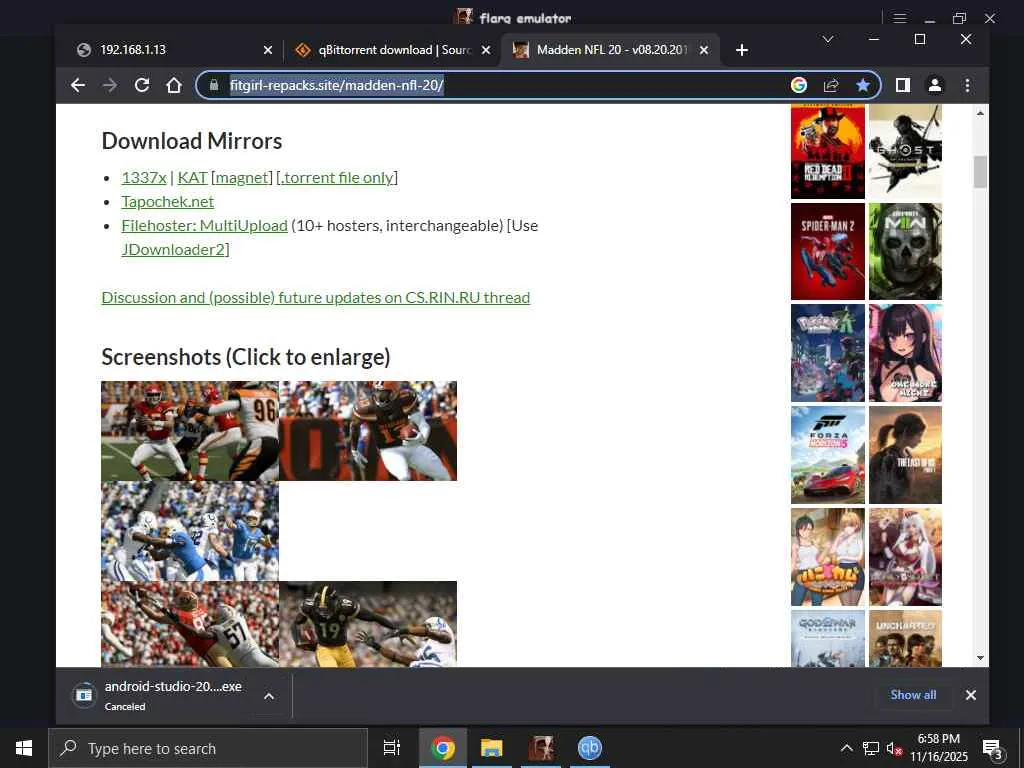Open a new browser tab
Viewport: 1024px width, 768px height.
(x=742, y=50)
